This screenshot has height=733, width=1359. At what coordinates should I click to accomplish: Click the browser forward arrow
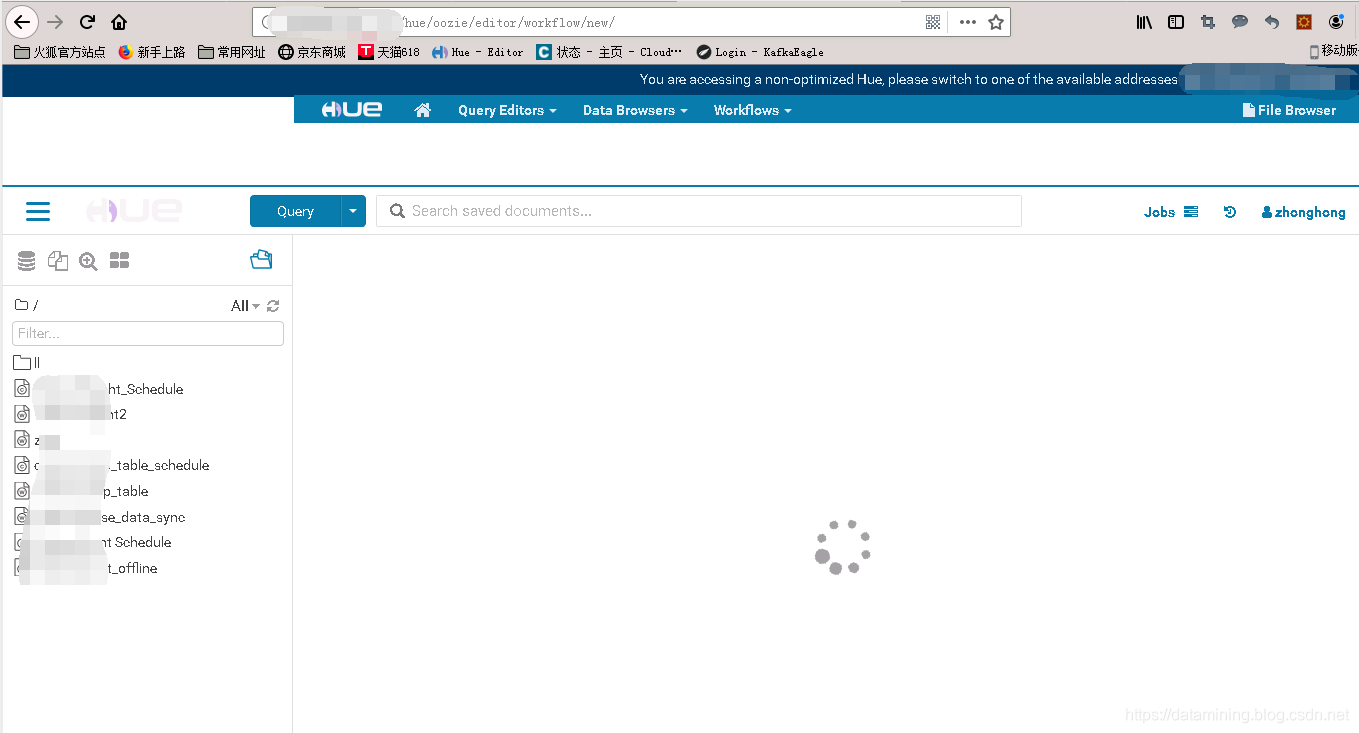(55, 22)
